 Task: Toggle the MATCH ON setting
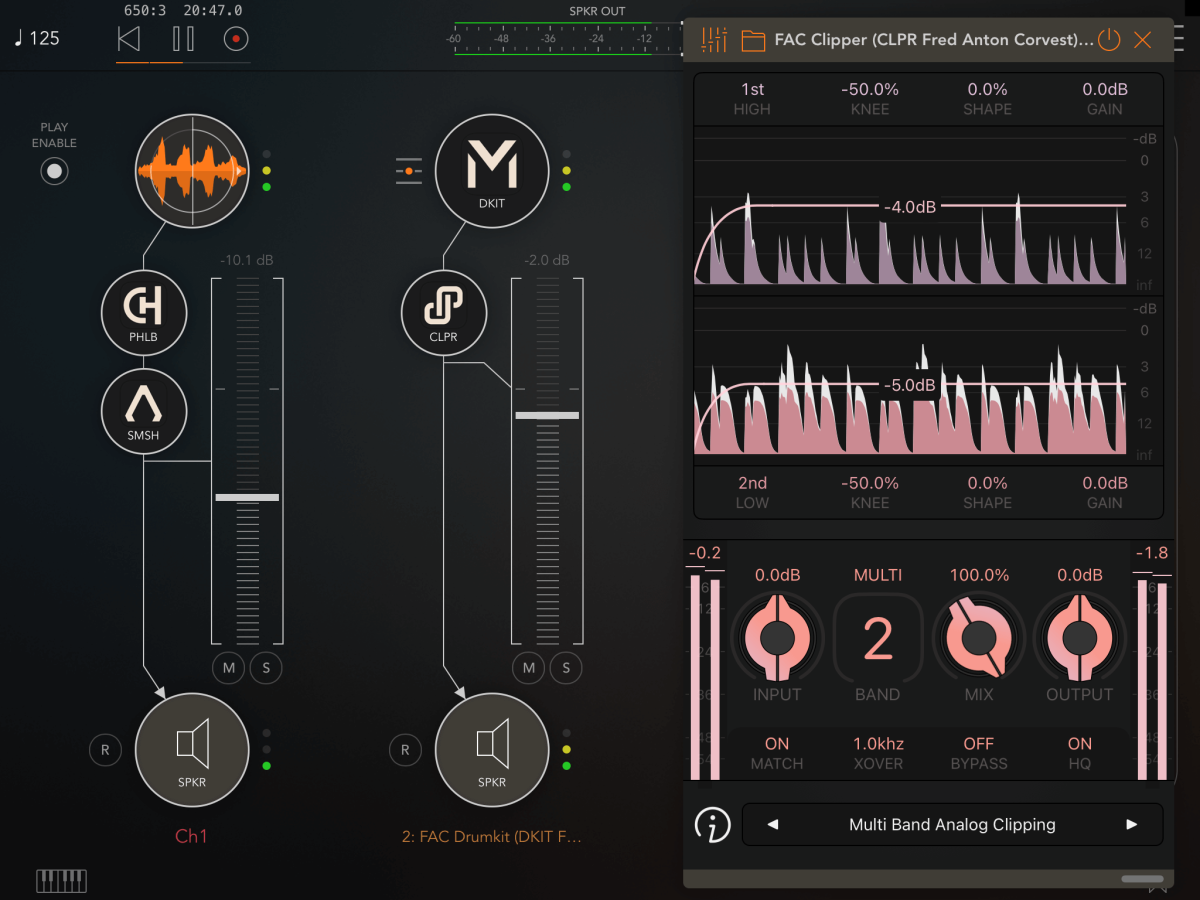coord(777,753)
